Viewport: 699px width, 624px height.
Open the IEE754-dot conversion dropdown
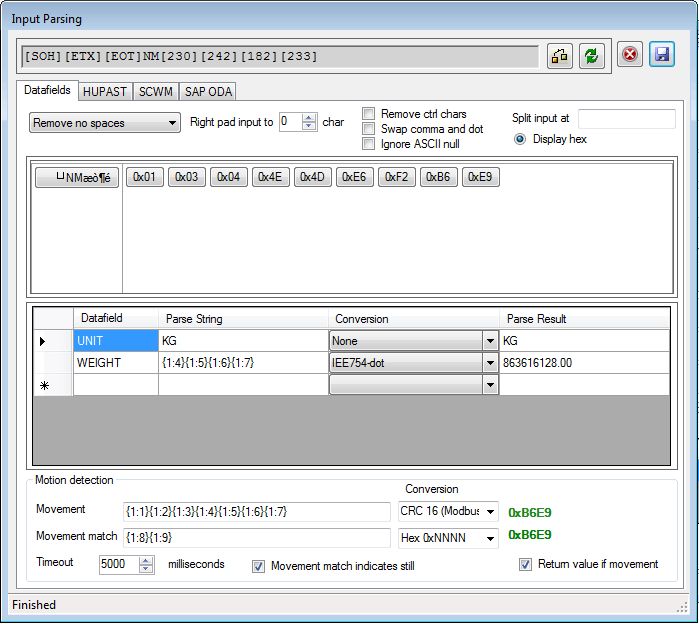pyautogui.click(x=490, y=363)
